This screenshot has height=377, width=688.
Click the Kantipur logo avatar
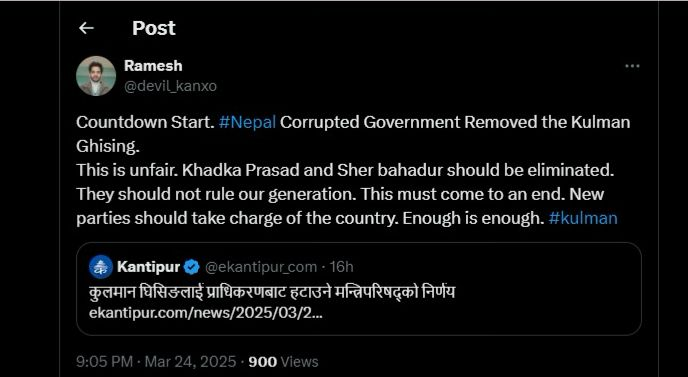[x=100, y=267]
